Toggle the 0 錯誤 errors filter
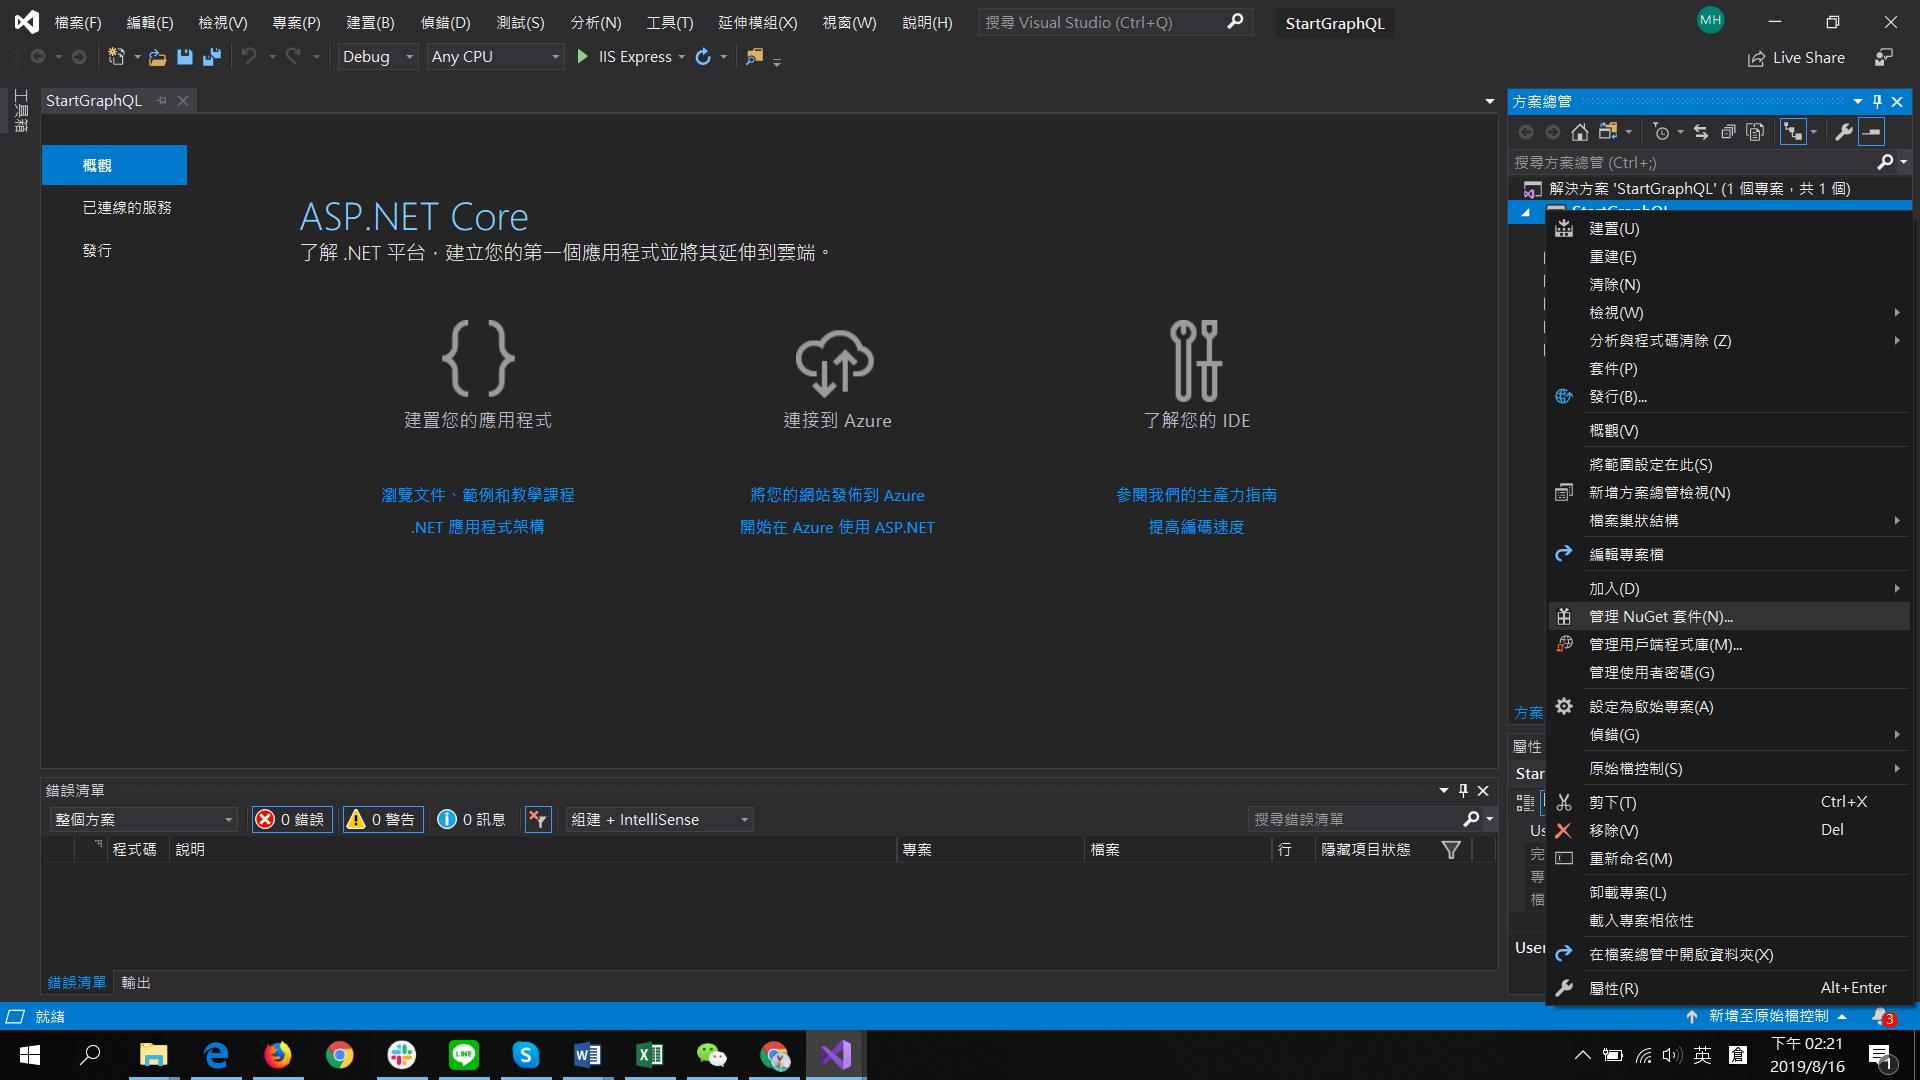The image size is (1920, 1080). (x=292, y=820)
